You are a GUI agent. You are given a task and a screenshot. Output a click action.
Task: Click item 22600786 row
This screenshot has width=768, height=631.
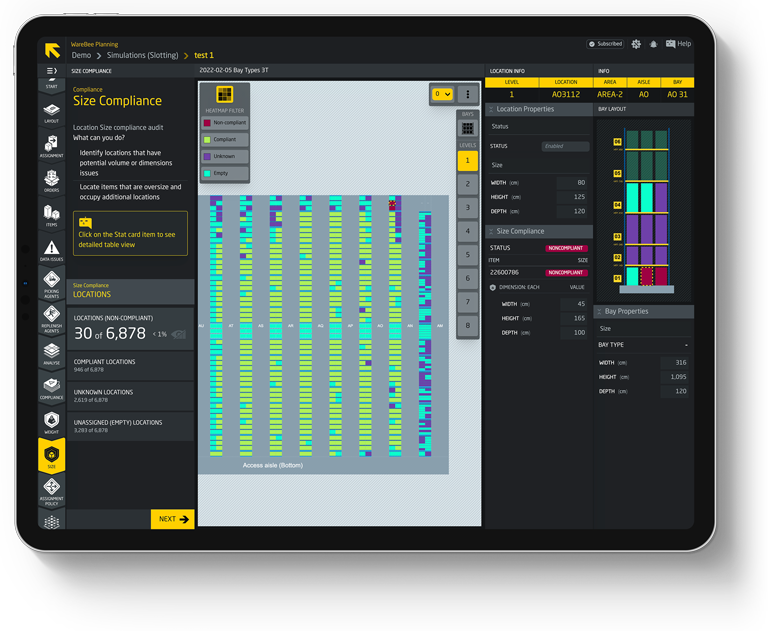(539, 272)
